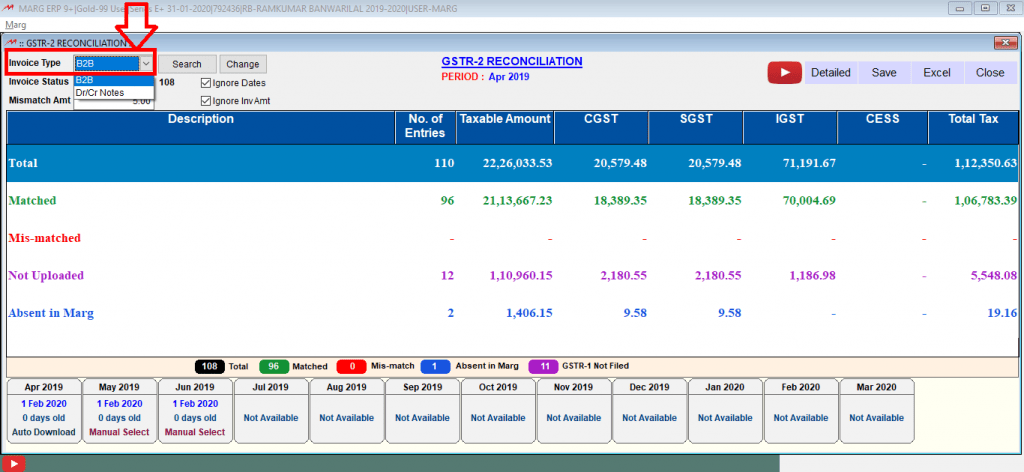This screenshot has width=1024, height=472.
Task: Click the purple 11 GSTR-1 Not Filed badge
Action: pyautogui.click(x=543, y=366)
